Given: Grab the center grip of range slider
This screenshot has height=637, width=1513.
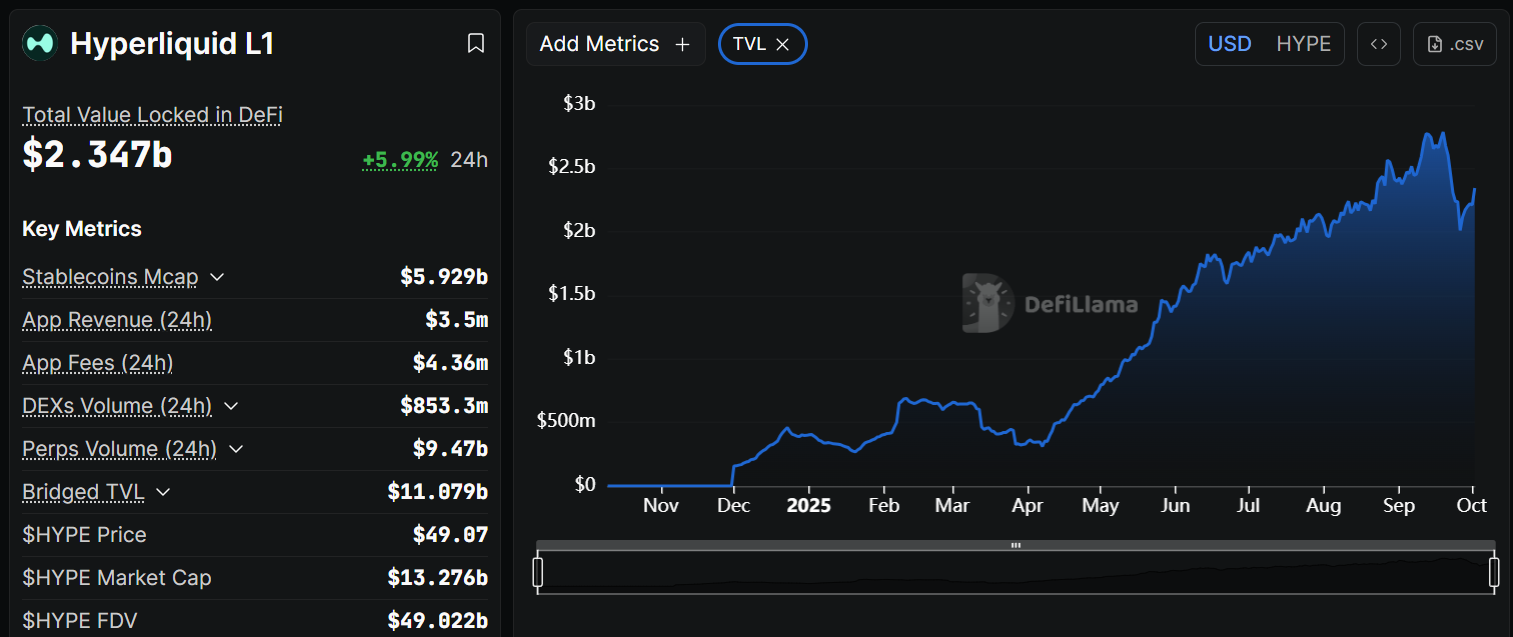Looking at the screenshot, I should click(x=1016, y=545).
